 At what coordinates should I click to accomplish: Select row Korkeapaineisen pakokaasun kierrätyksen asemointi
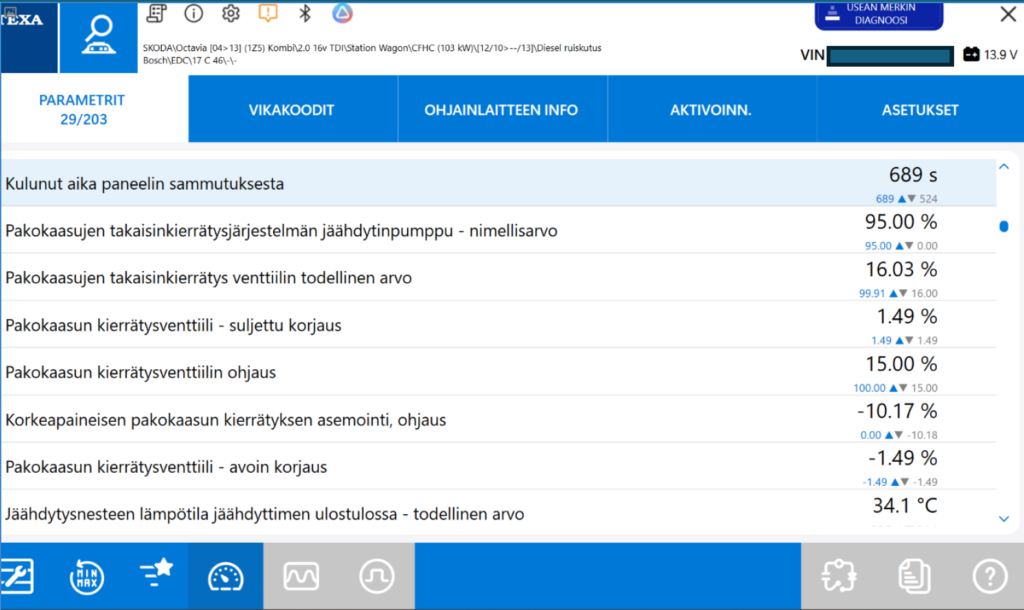point(498,419)
